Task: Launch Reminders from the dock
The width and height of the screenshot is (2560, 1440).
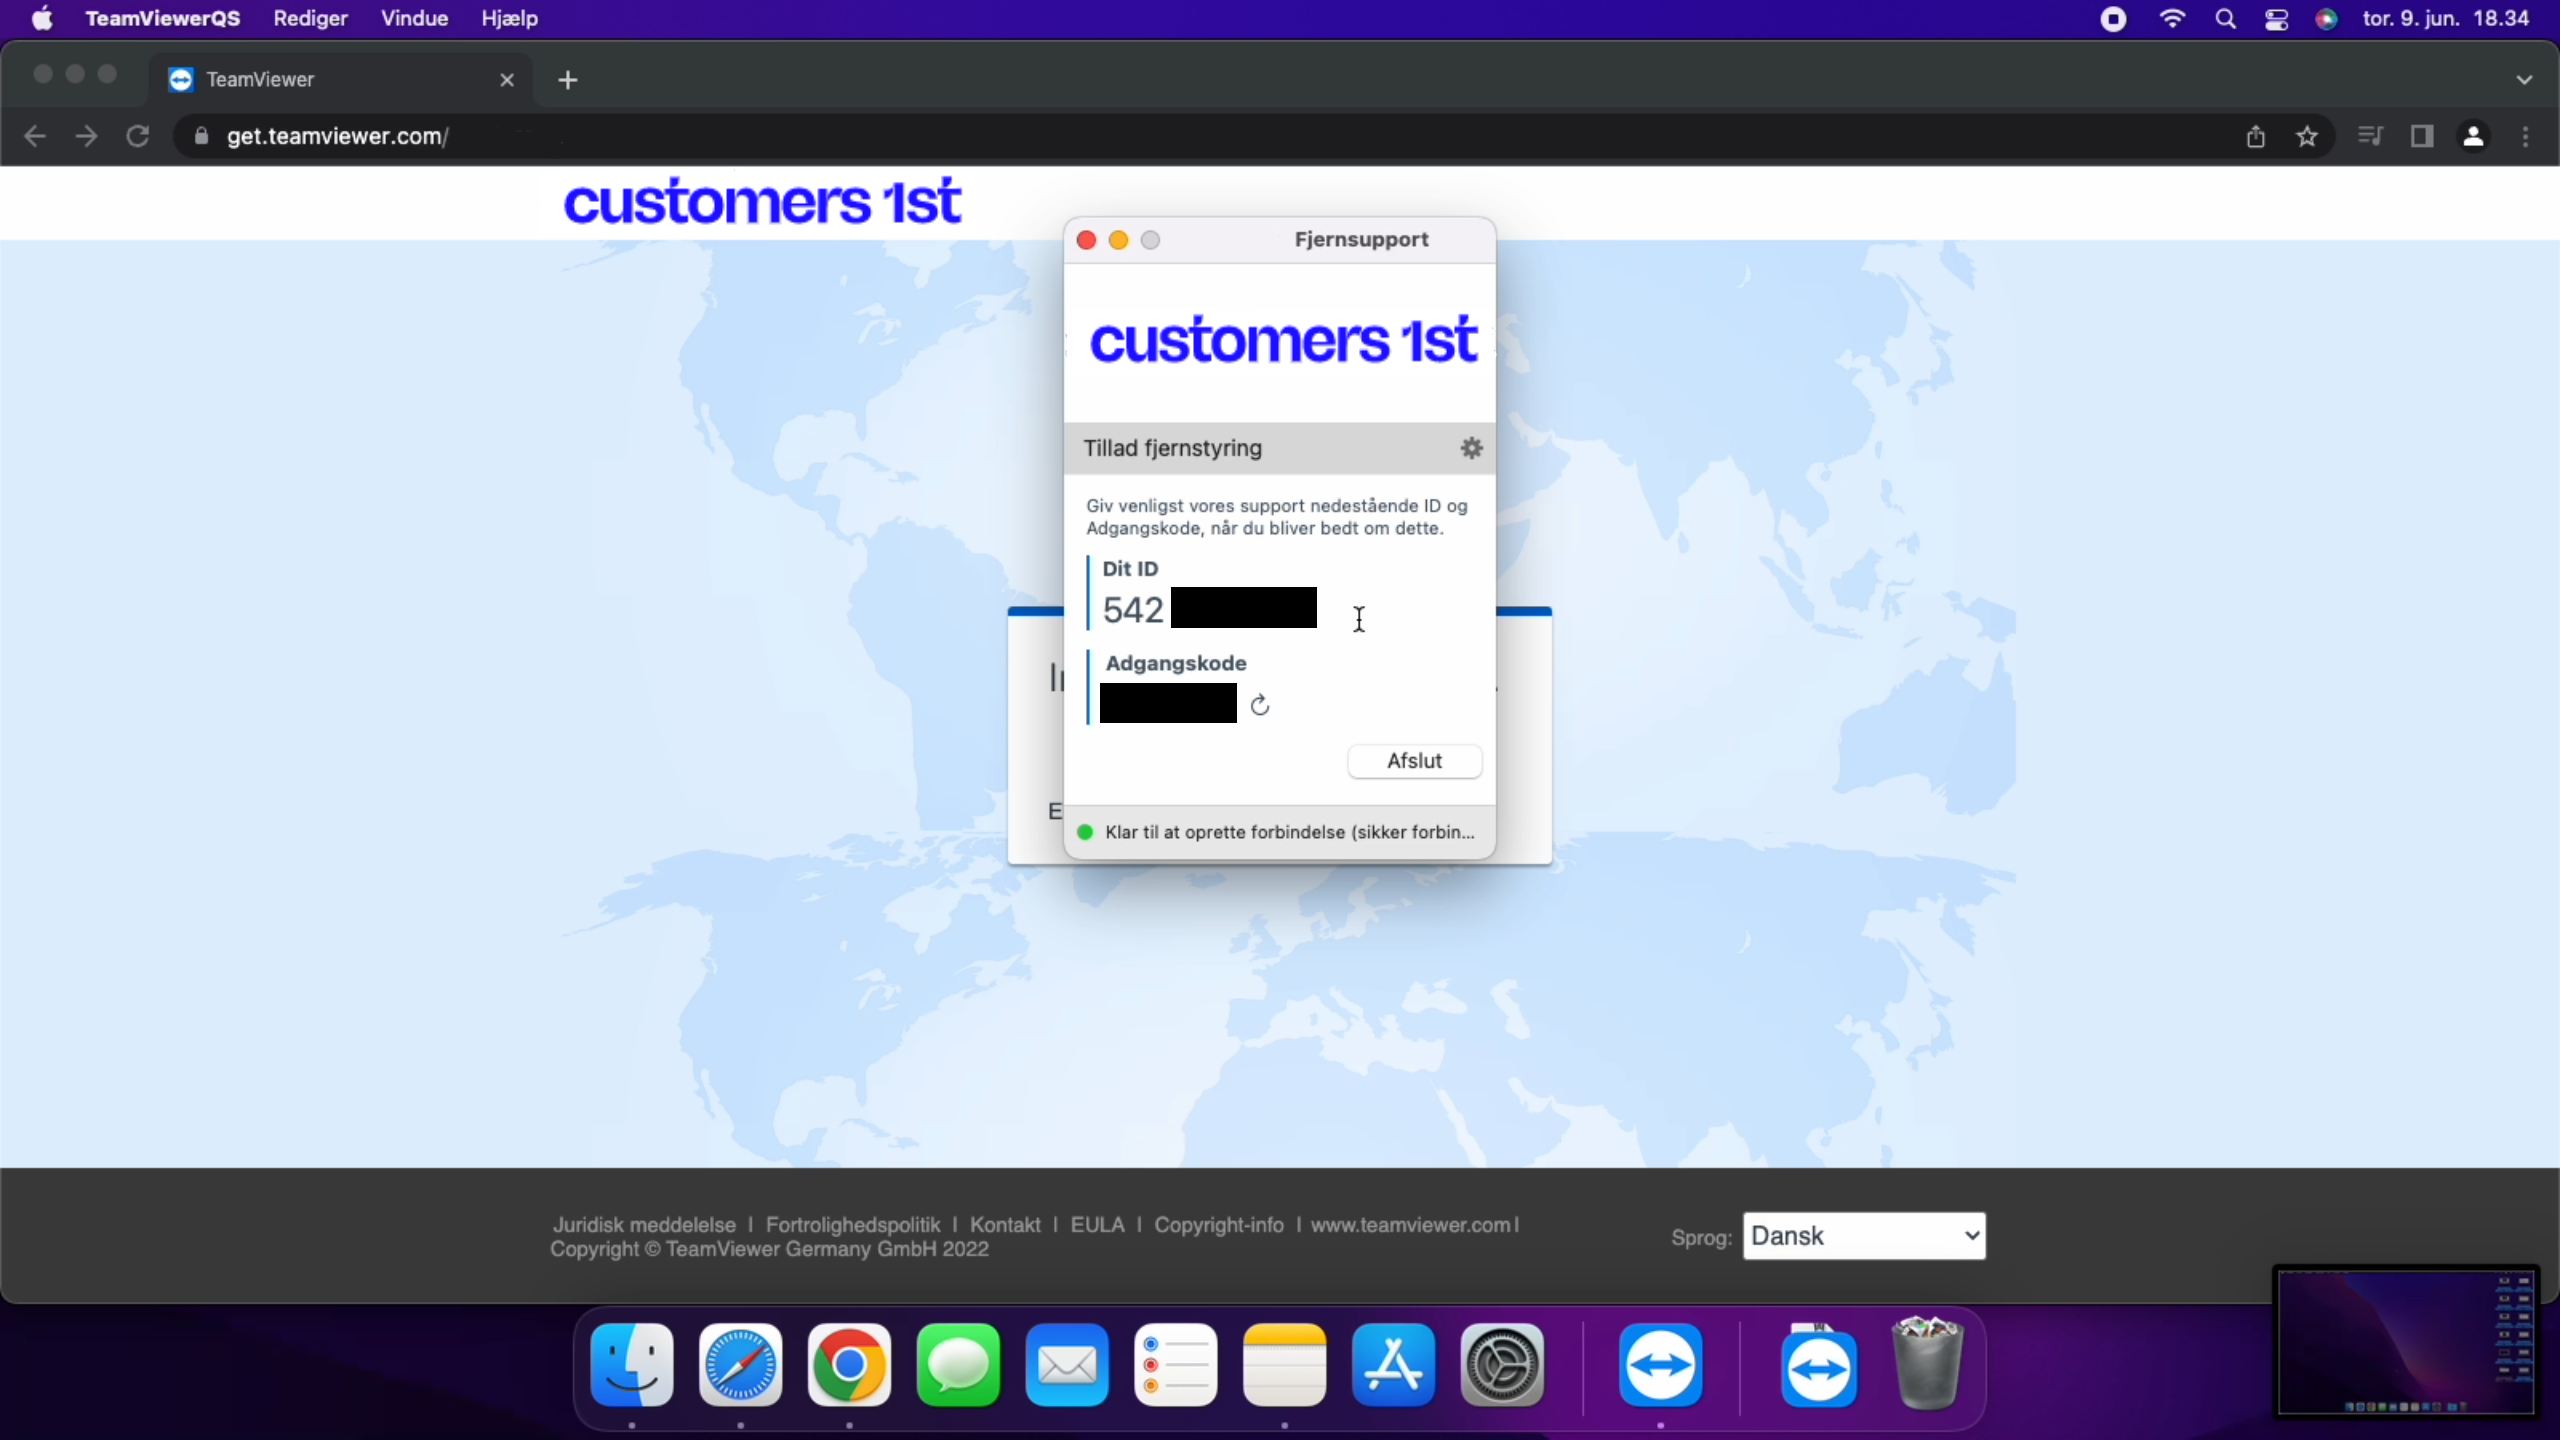Action: click(x=1176, y=1365)
